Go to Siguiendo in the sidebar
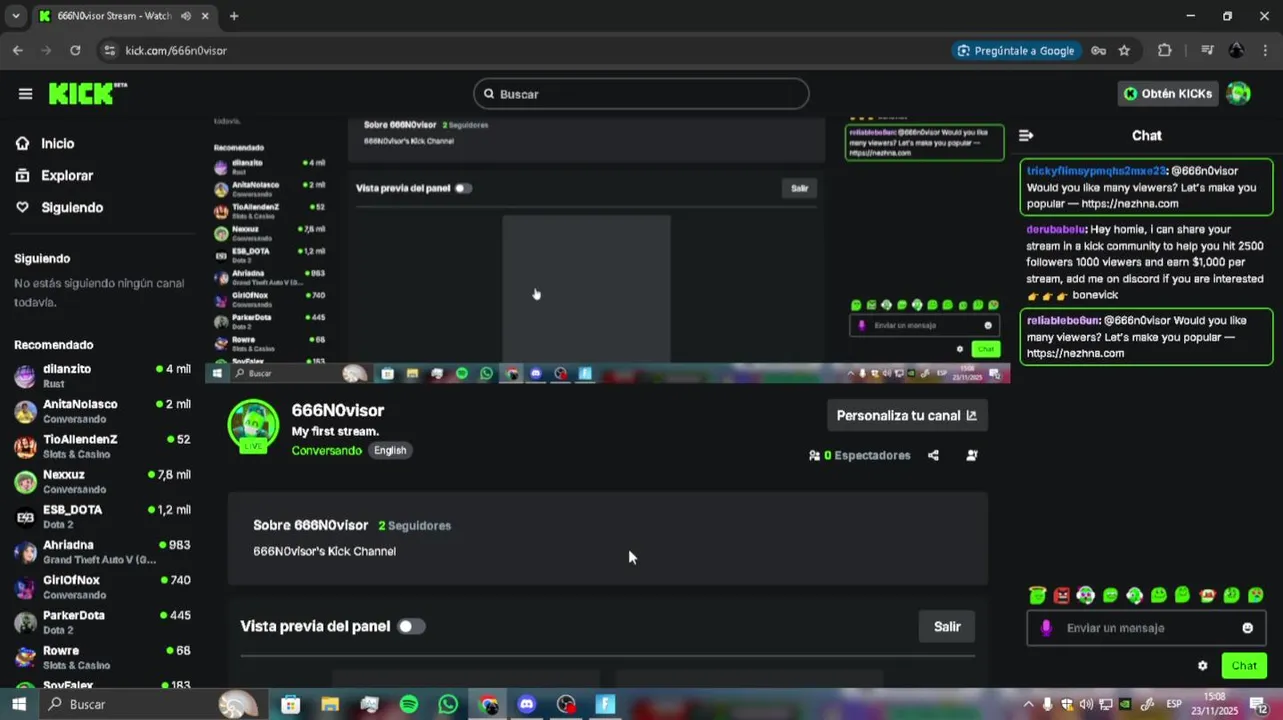 point(71,207)
